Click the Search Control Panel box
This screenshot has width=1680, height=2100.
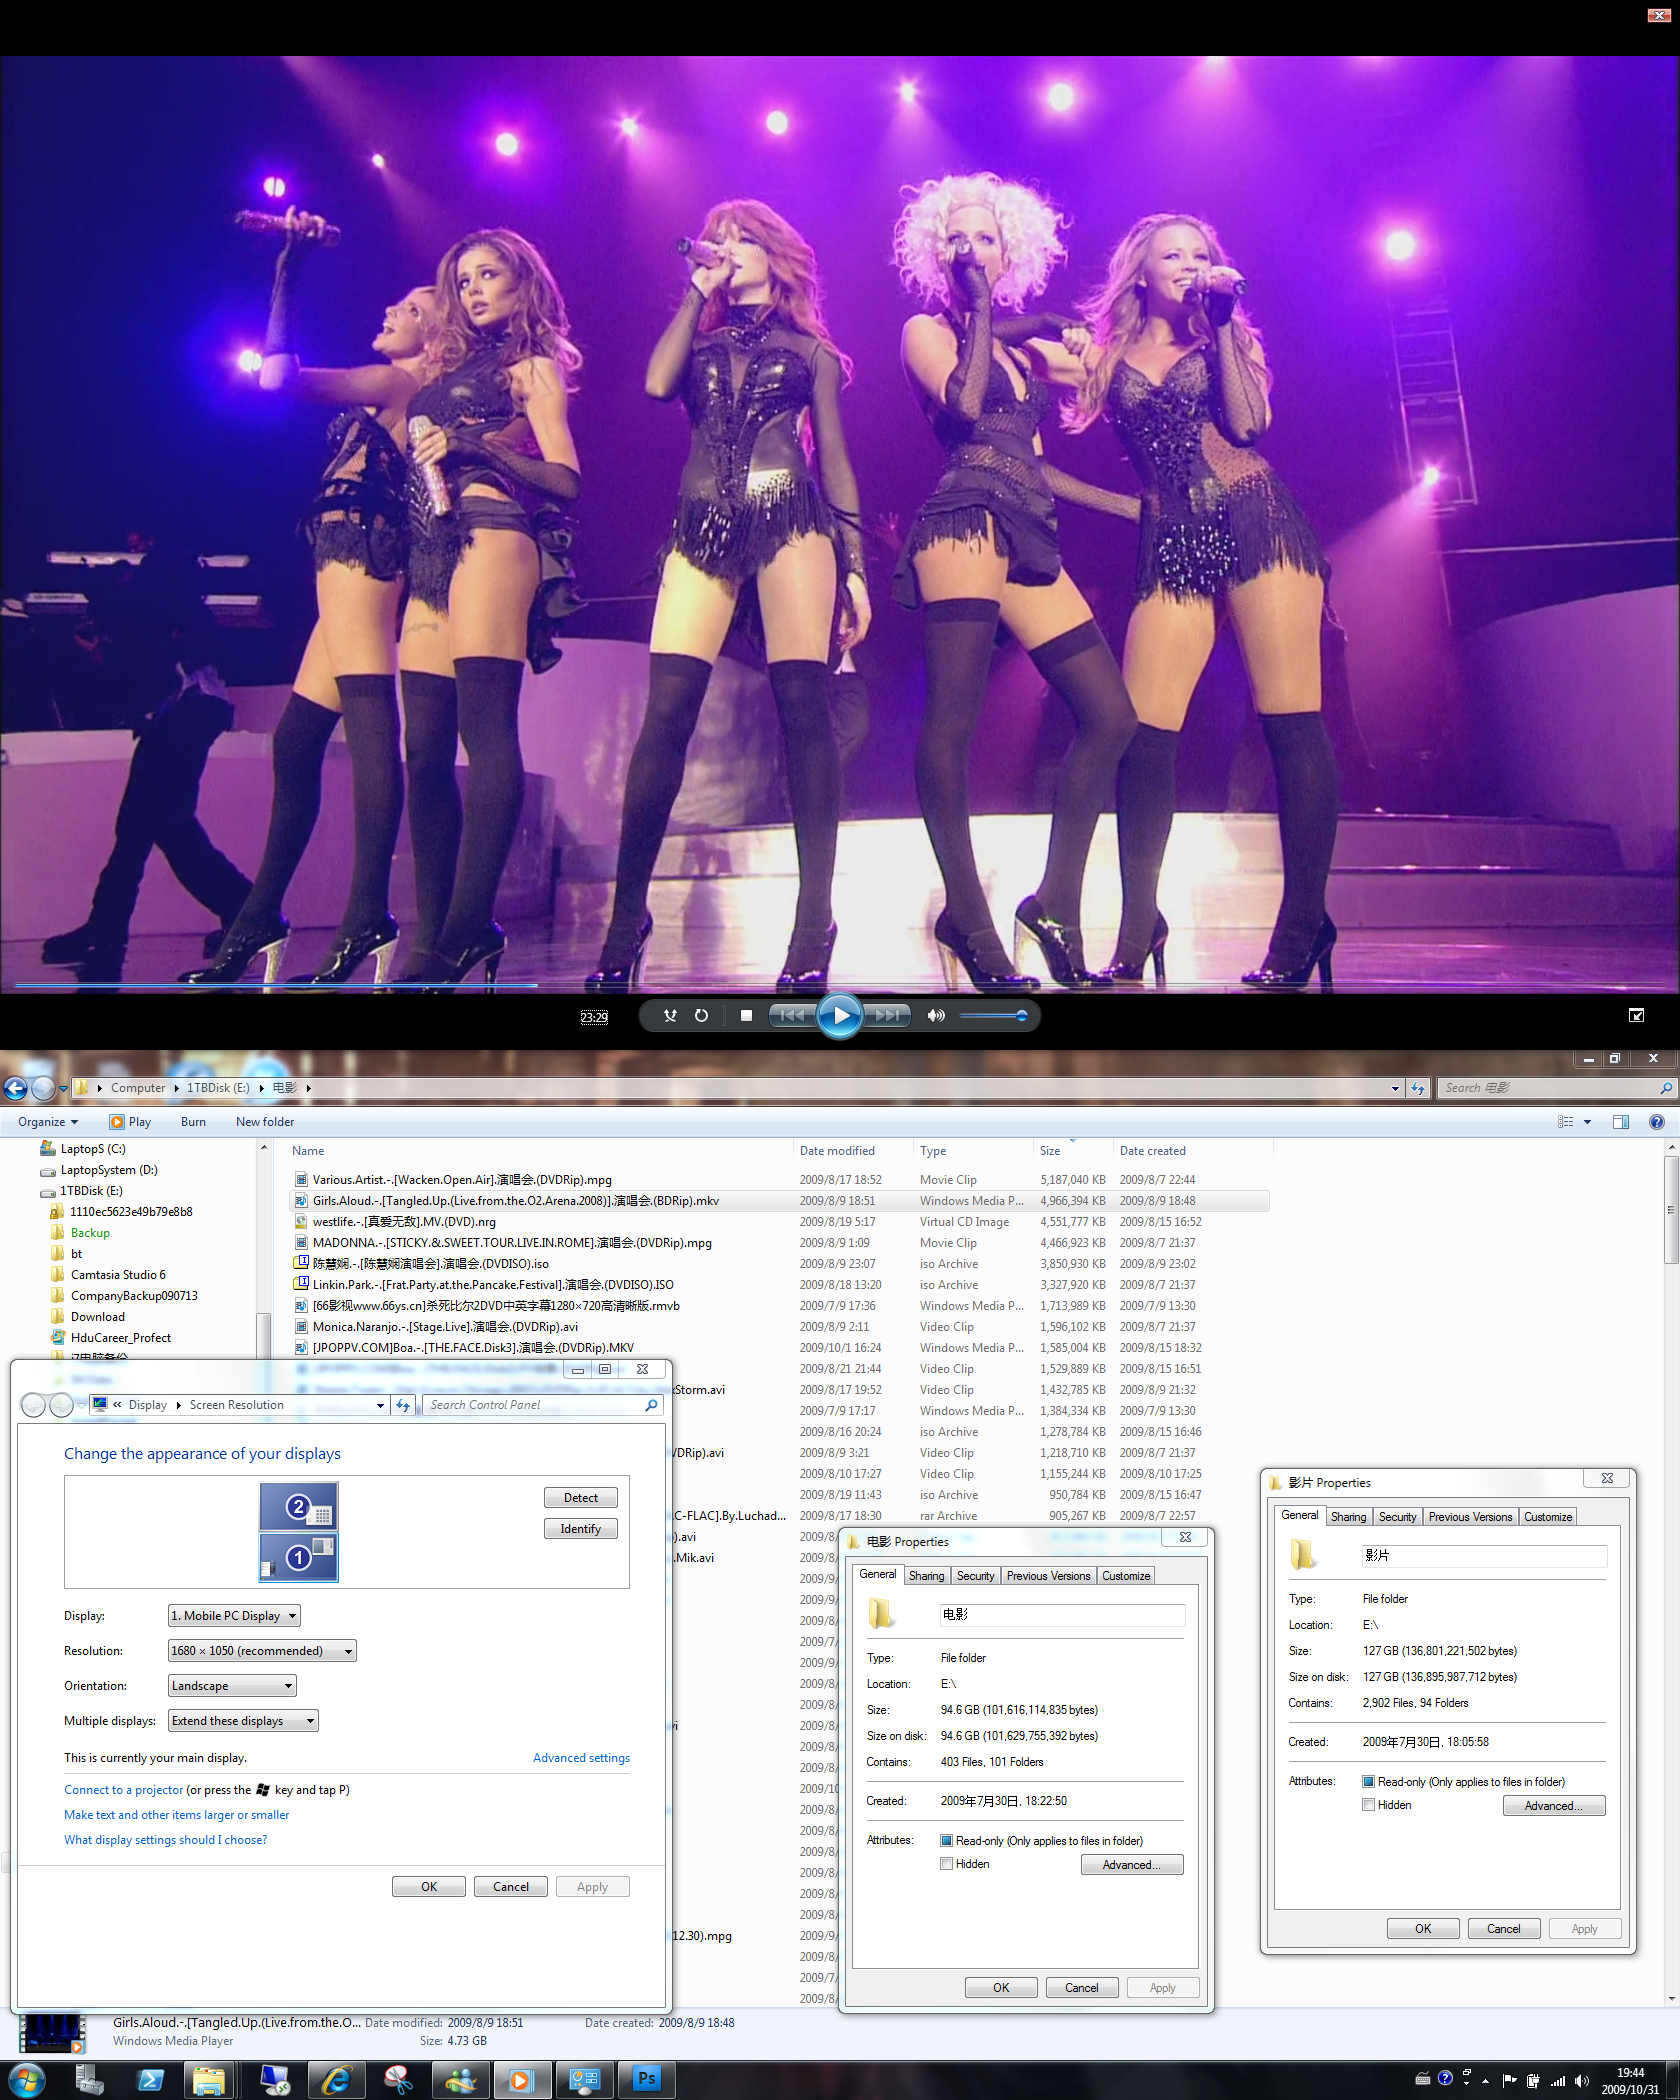(542, 1405)
